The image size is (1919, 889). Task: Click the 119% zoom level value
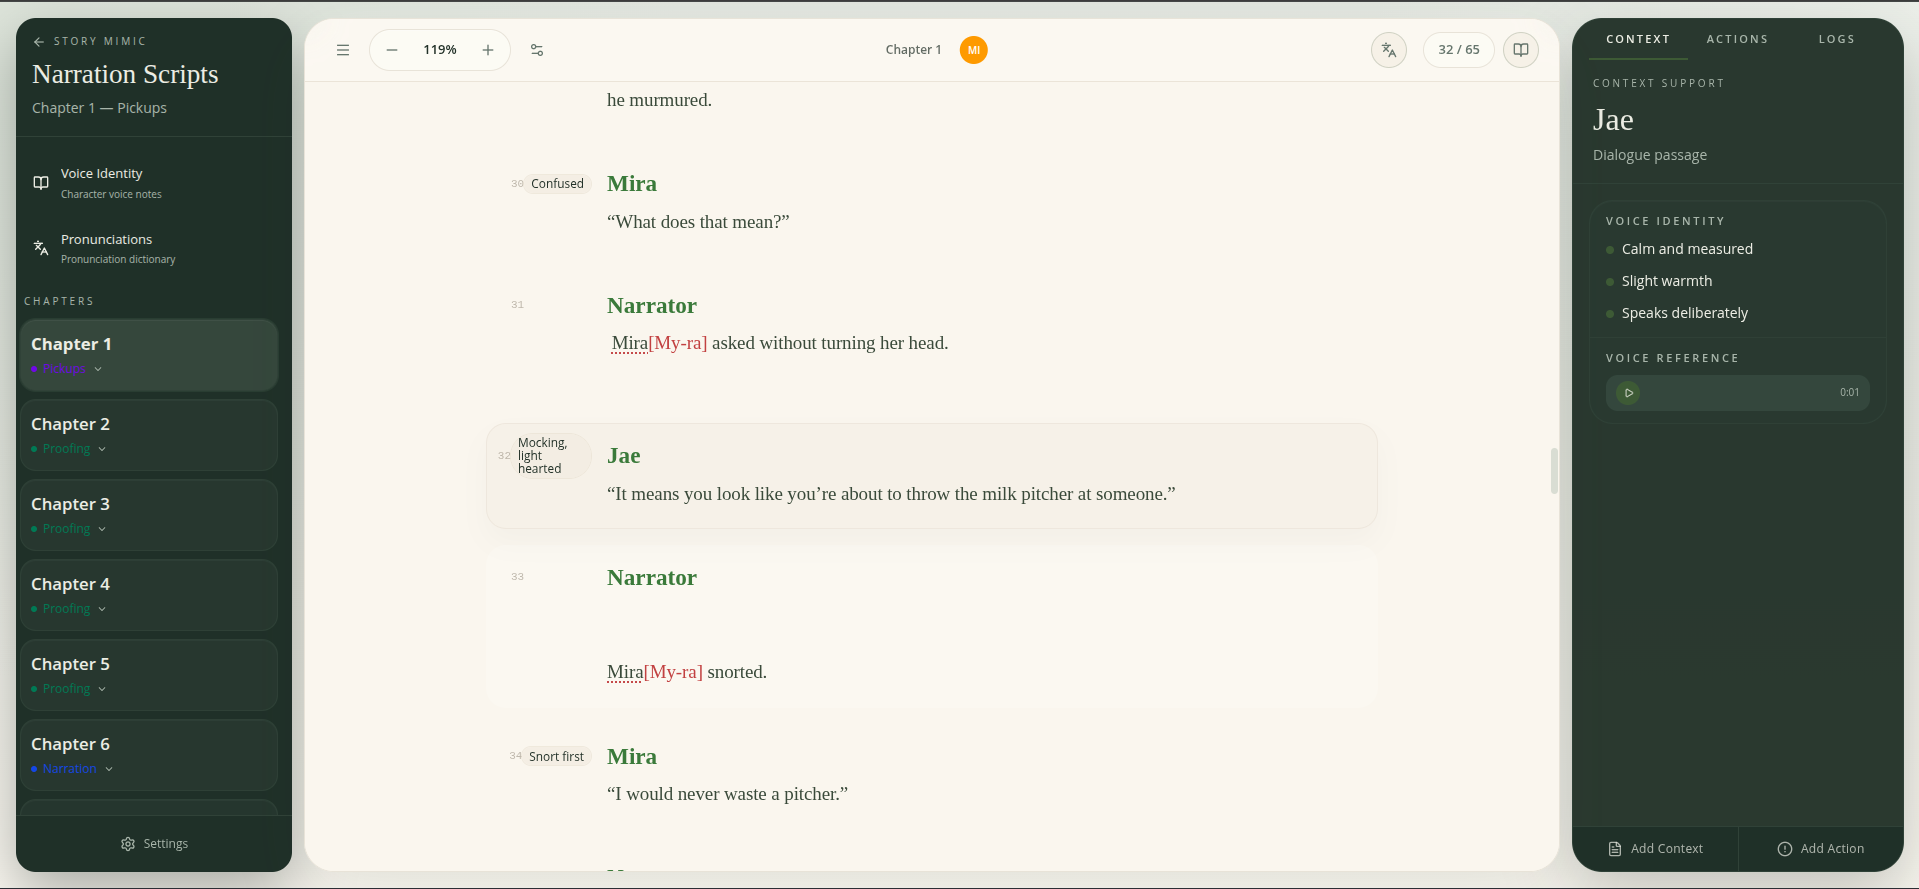pyautogui.click(x=440, y=50)
